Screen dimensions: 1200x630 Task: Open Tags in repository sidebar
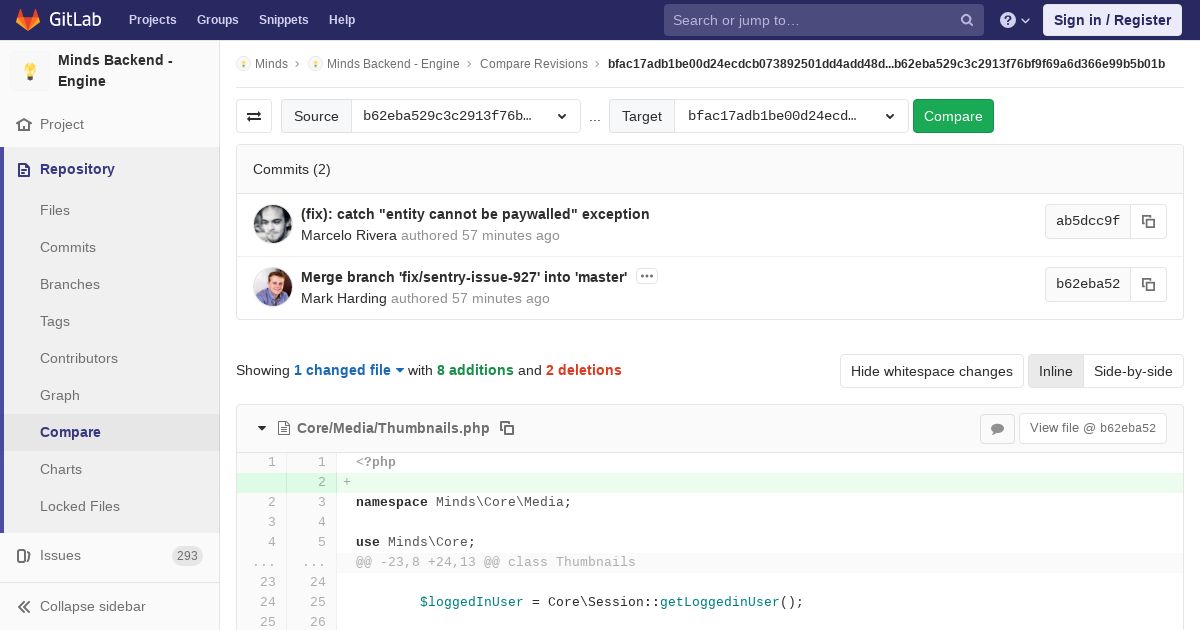tap(55, 321)
